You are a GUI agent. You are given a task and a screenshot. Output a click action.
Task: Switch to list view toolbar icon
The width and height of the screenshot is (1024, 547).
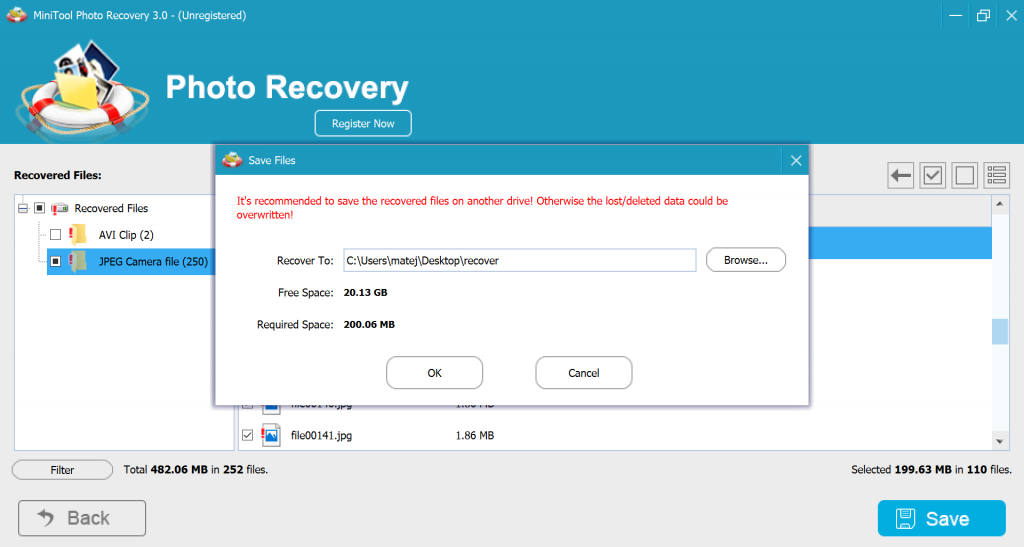pyautogui.click(x=997, y=176)
